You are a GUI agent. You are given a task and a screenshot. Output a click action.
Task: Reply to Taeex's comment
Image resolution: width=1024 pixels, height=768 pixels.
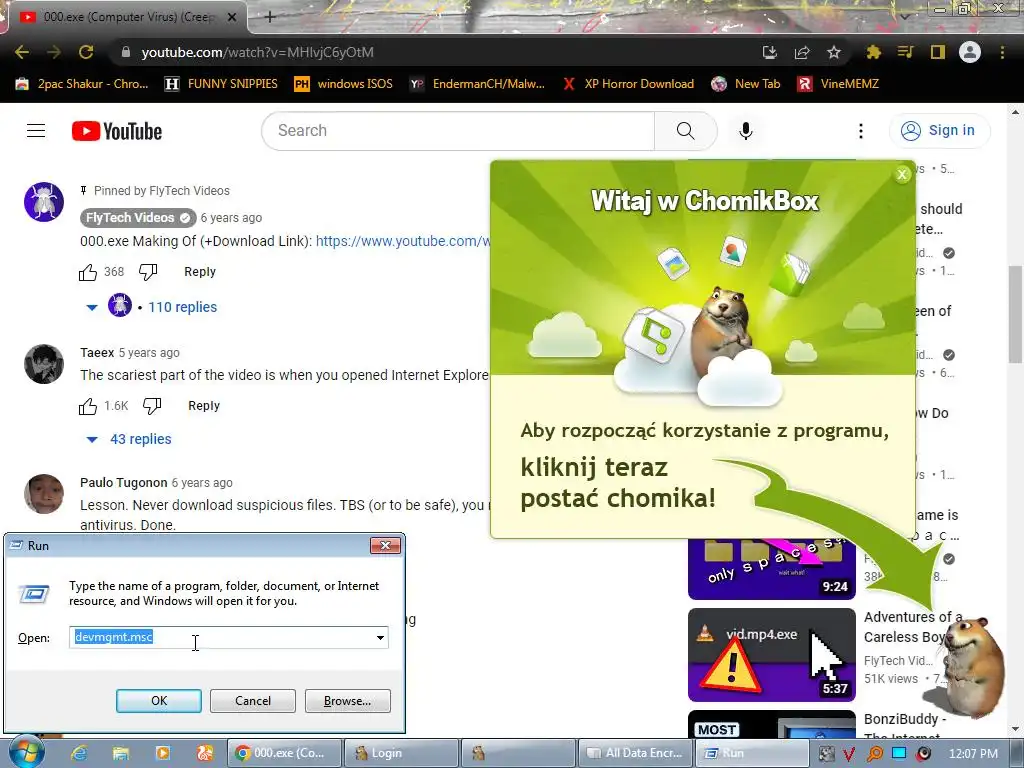[204, 406]
